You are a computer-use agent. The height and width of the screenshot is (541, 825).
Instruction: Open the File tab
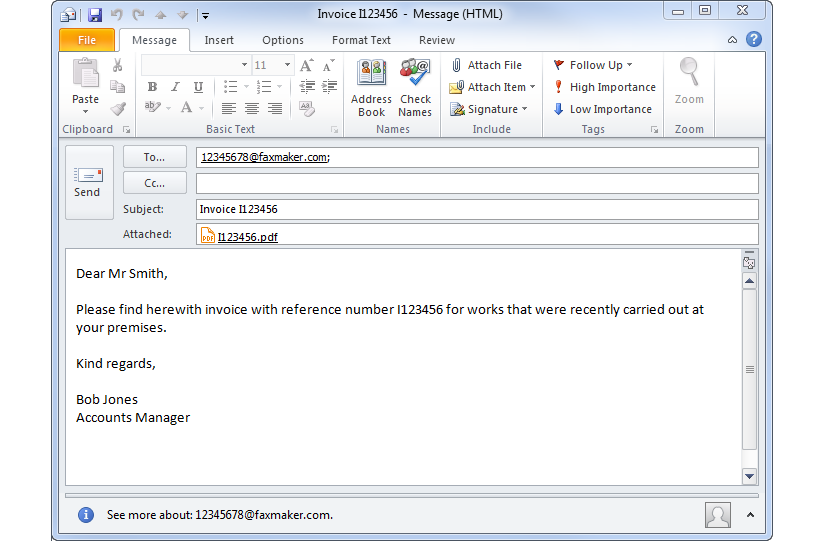(x=87, y=40)
